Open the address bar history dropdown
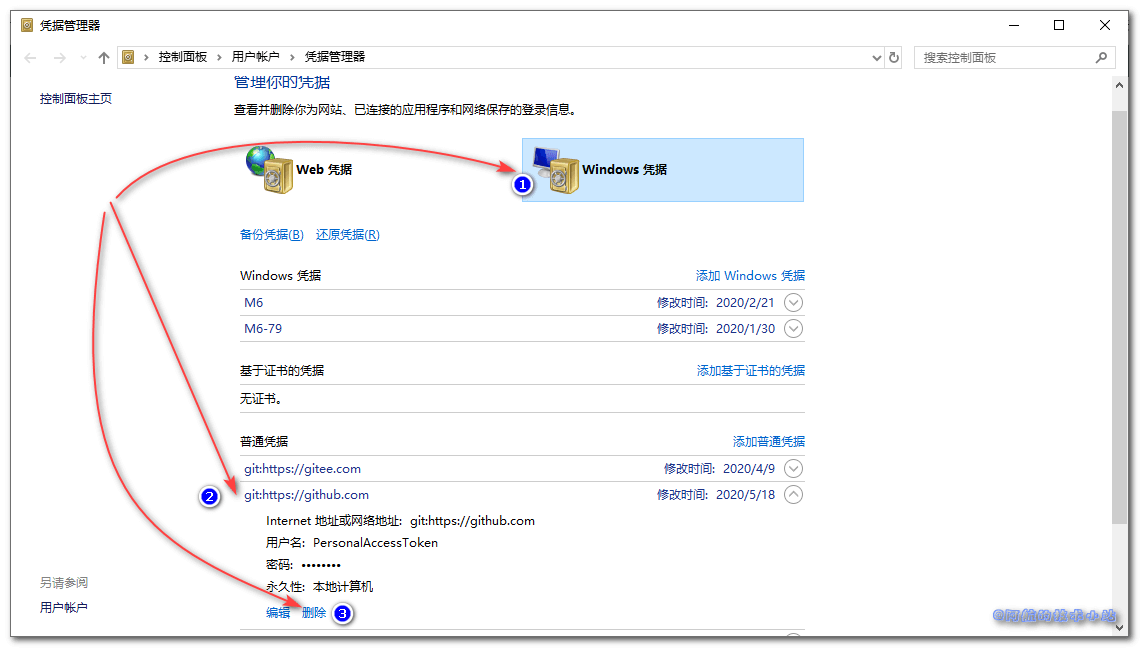This screenshot has width=1140, height=648. click(876, 57)
